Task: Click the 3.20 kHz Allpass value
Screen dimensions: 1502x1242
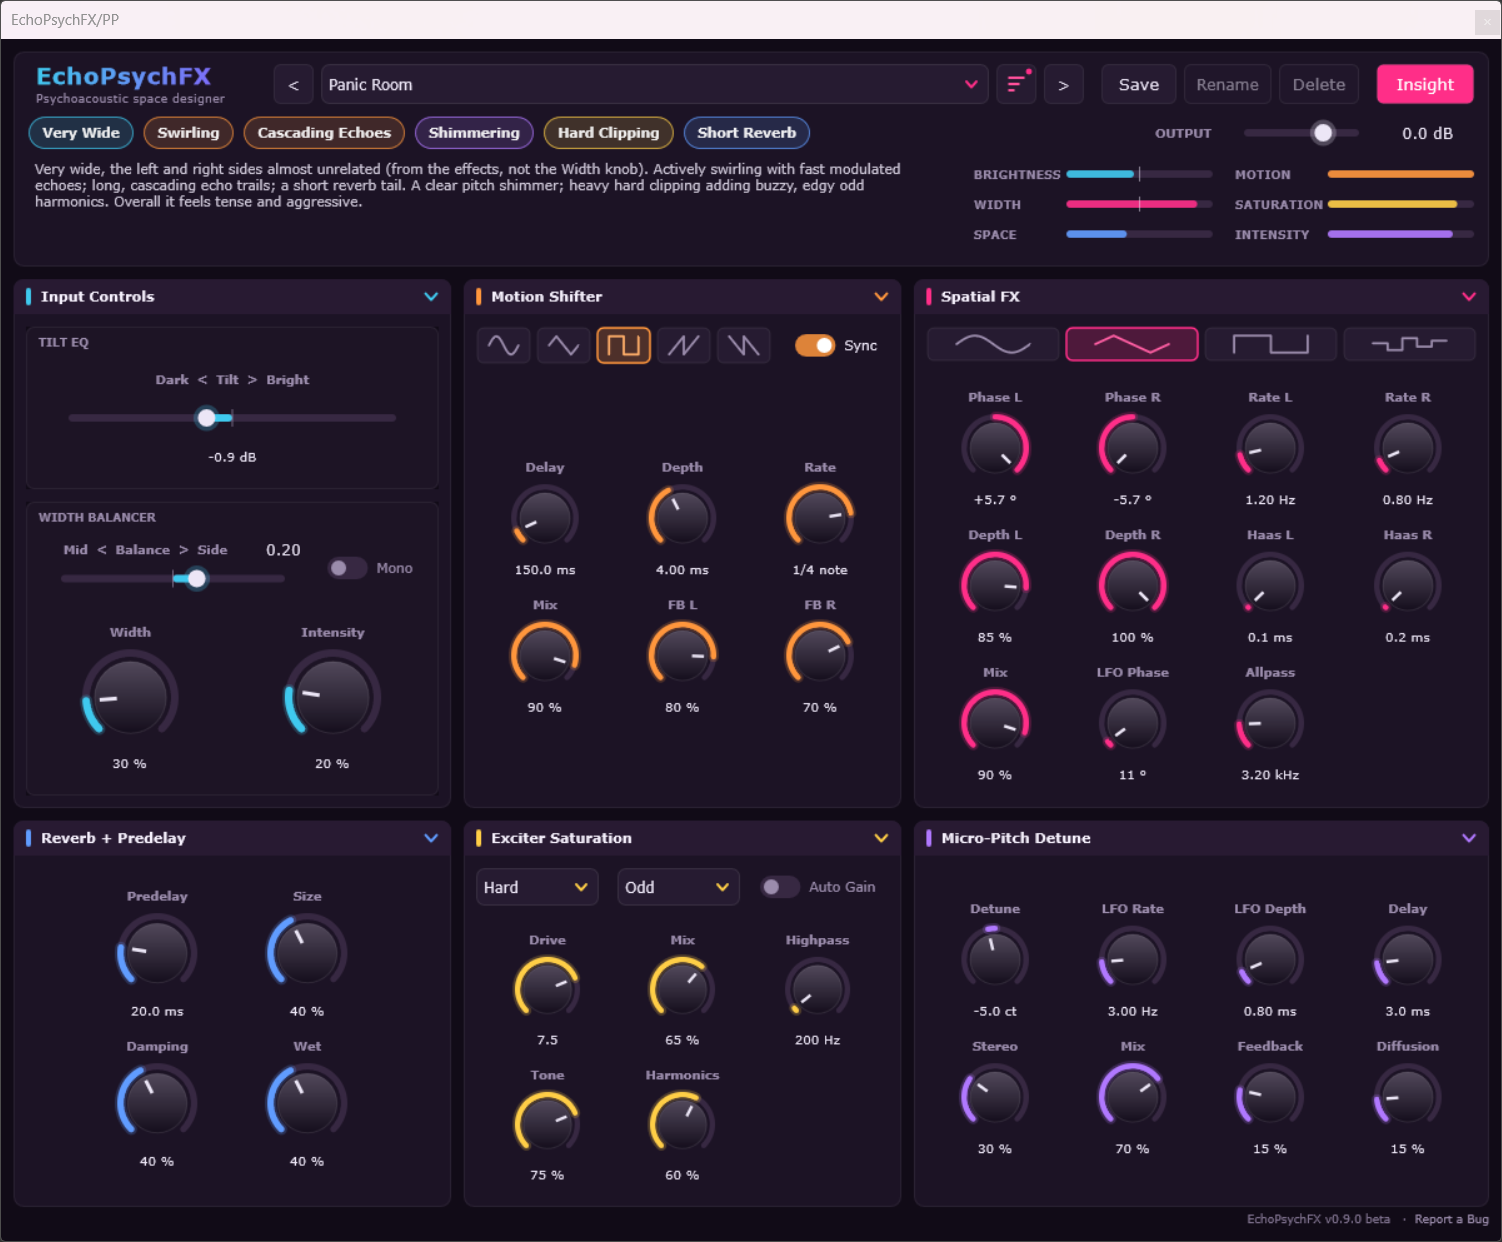Action: [1270, 775]
